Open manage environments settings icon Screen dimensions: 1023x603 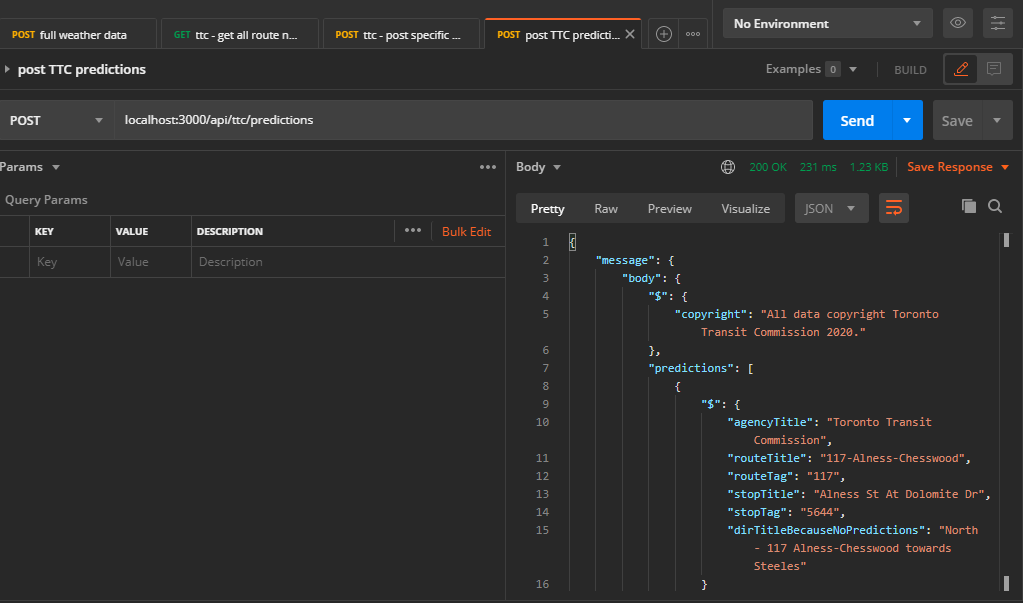point(998,23)
